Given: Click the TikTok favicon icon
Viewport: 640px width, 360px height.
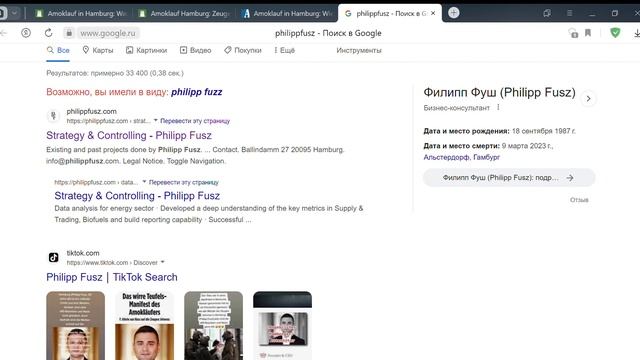Looking at the screenshot, I should pyautogui.click(x=53, y=258).
